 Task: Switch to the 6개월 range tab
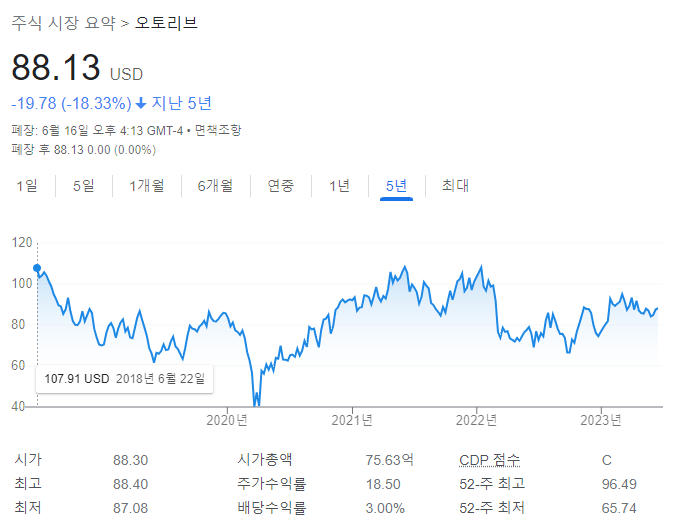click(215, 186)
